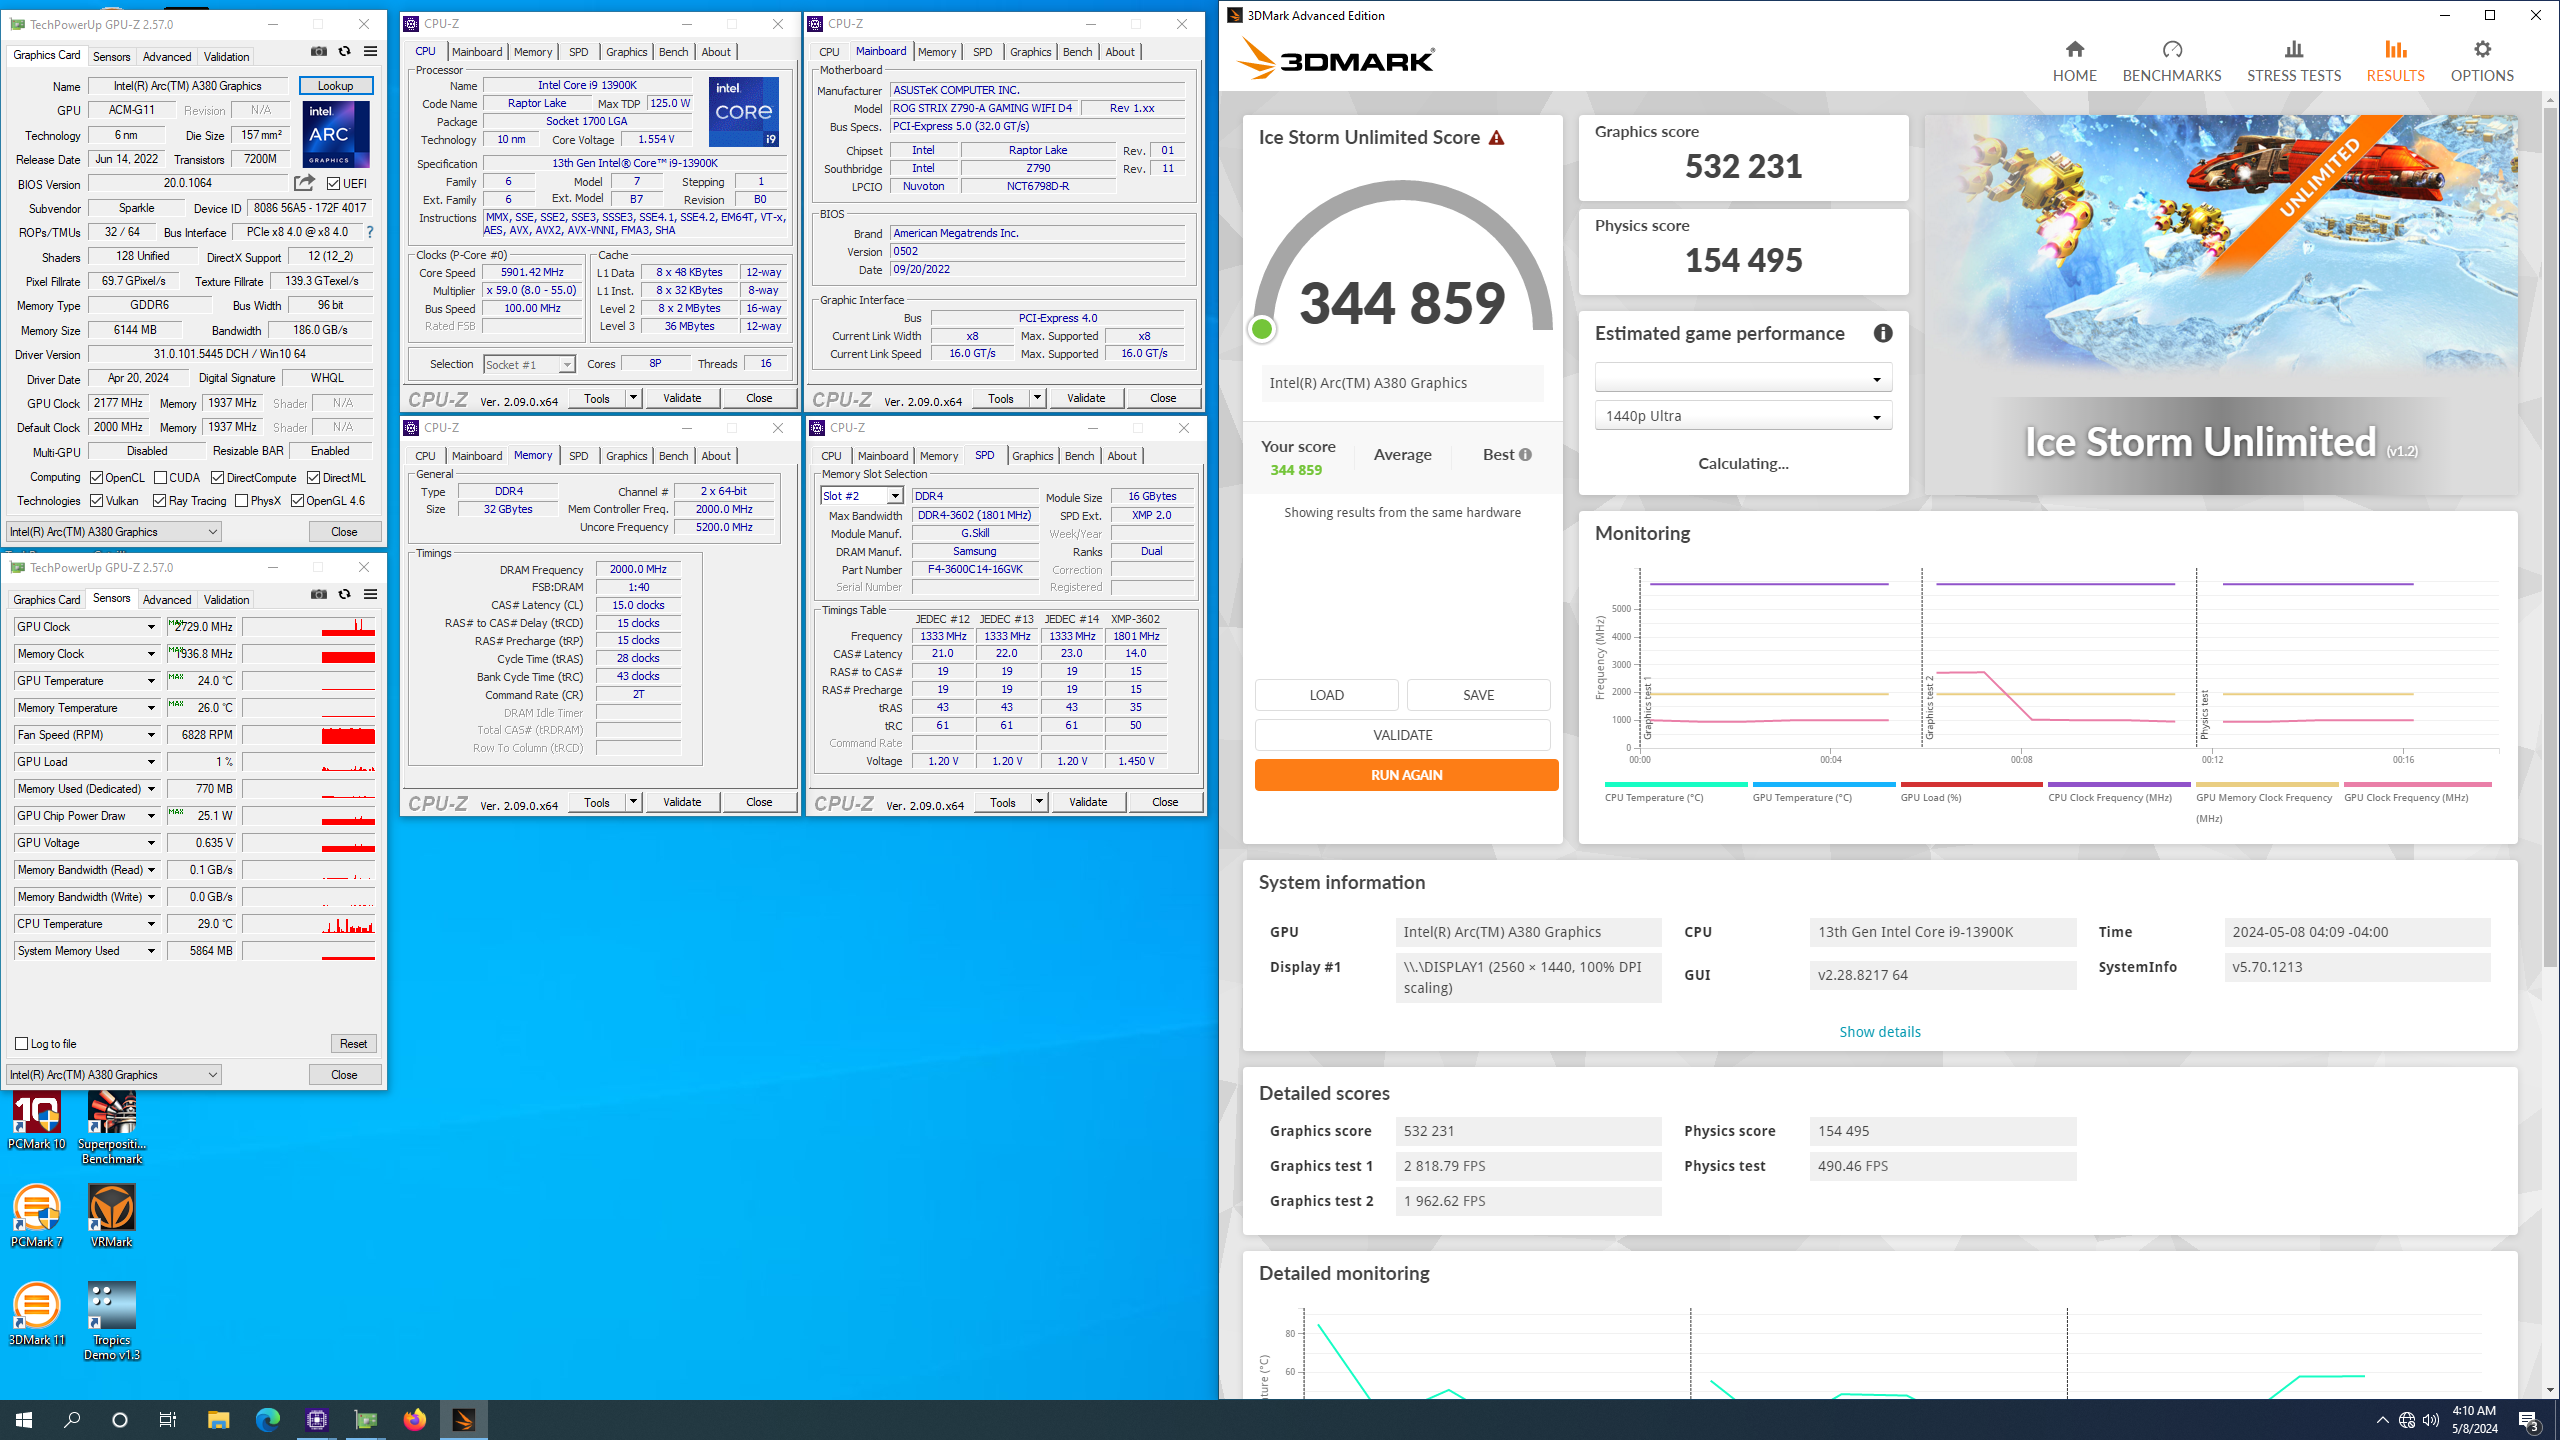Expand GPU Clock sensor dropdown
This screenshot has height=1440, width=2560.
(x=151, y=627)
